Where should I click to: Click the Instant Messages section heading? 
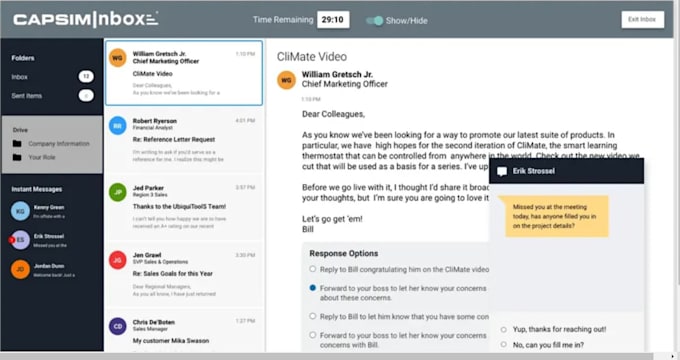click(x=37, y=189)
